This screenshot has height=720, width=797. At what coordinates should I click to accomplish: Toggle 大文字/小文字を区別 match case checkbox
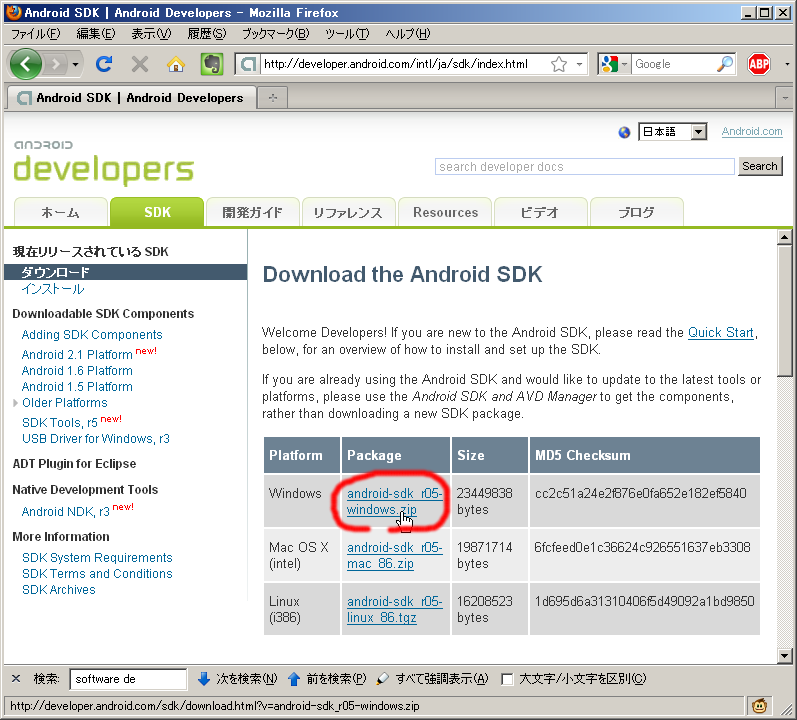(507, 679)
